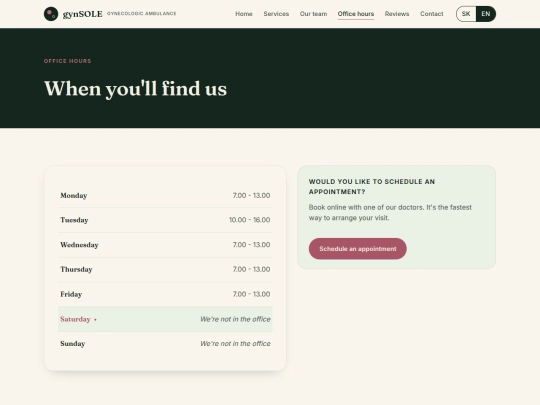The height and width of the screenshot is (405, 540).
Task: Switch language to SK
Action: pos(466,14)
